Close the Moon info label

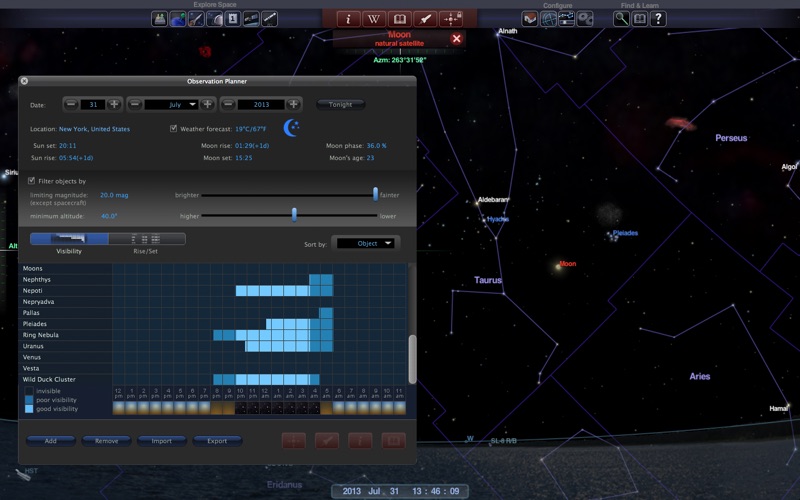point(456,39)
